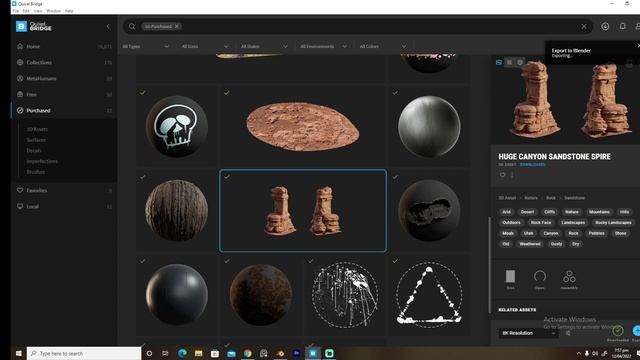
Task: Click the Canyon tag
Action: 551,233
